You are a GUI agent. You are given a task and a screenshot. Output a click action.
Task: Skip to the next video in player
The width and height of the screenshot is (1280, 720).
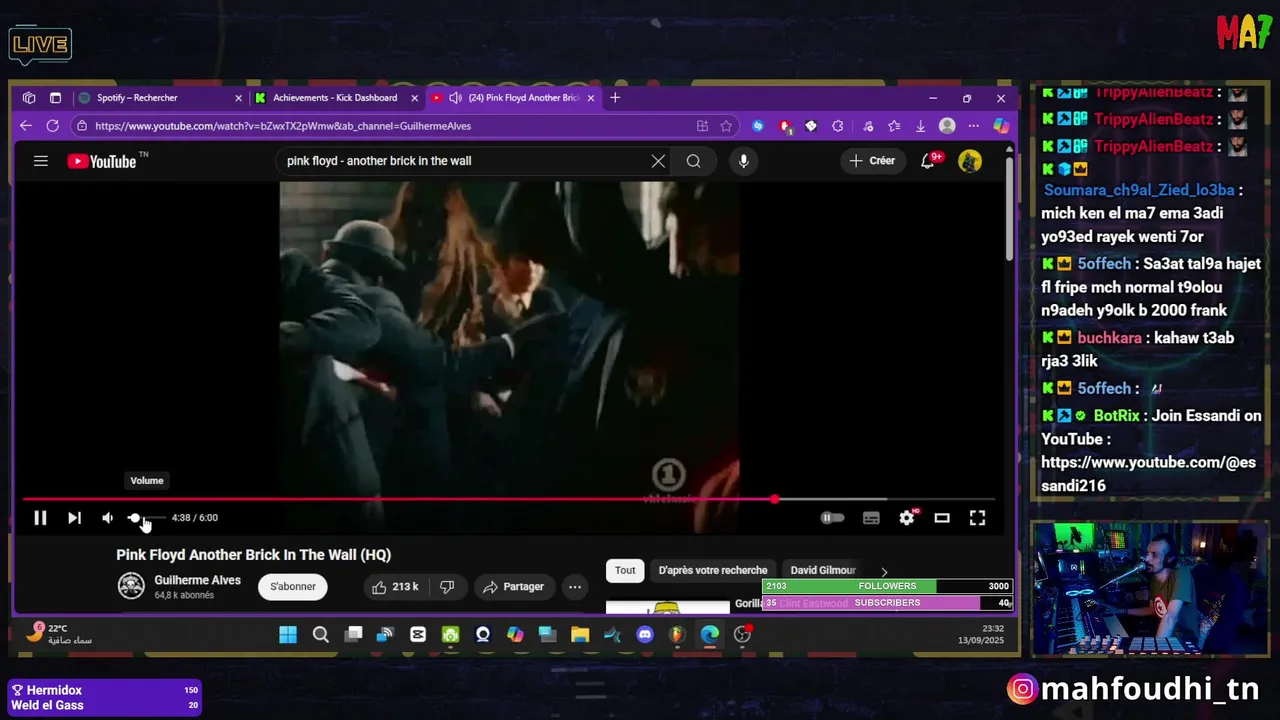[74, 518]
